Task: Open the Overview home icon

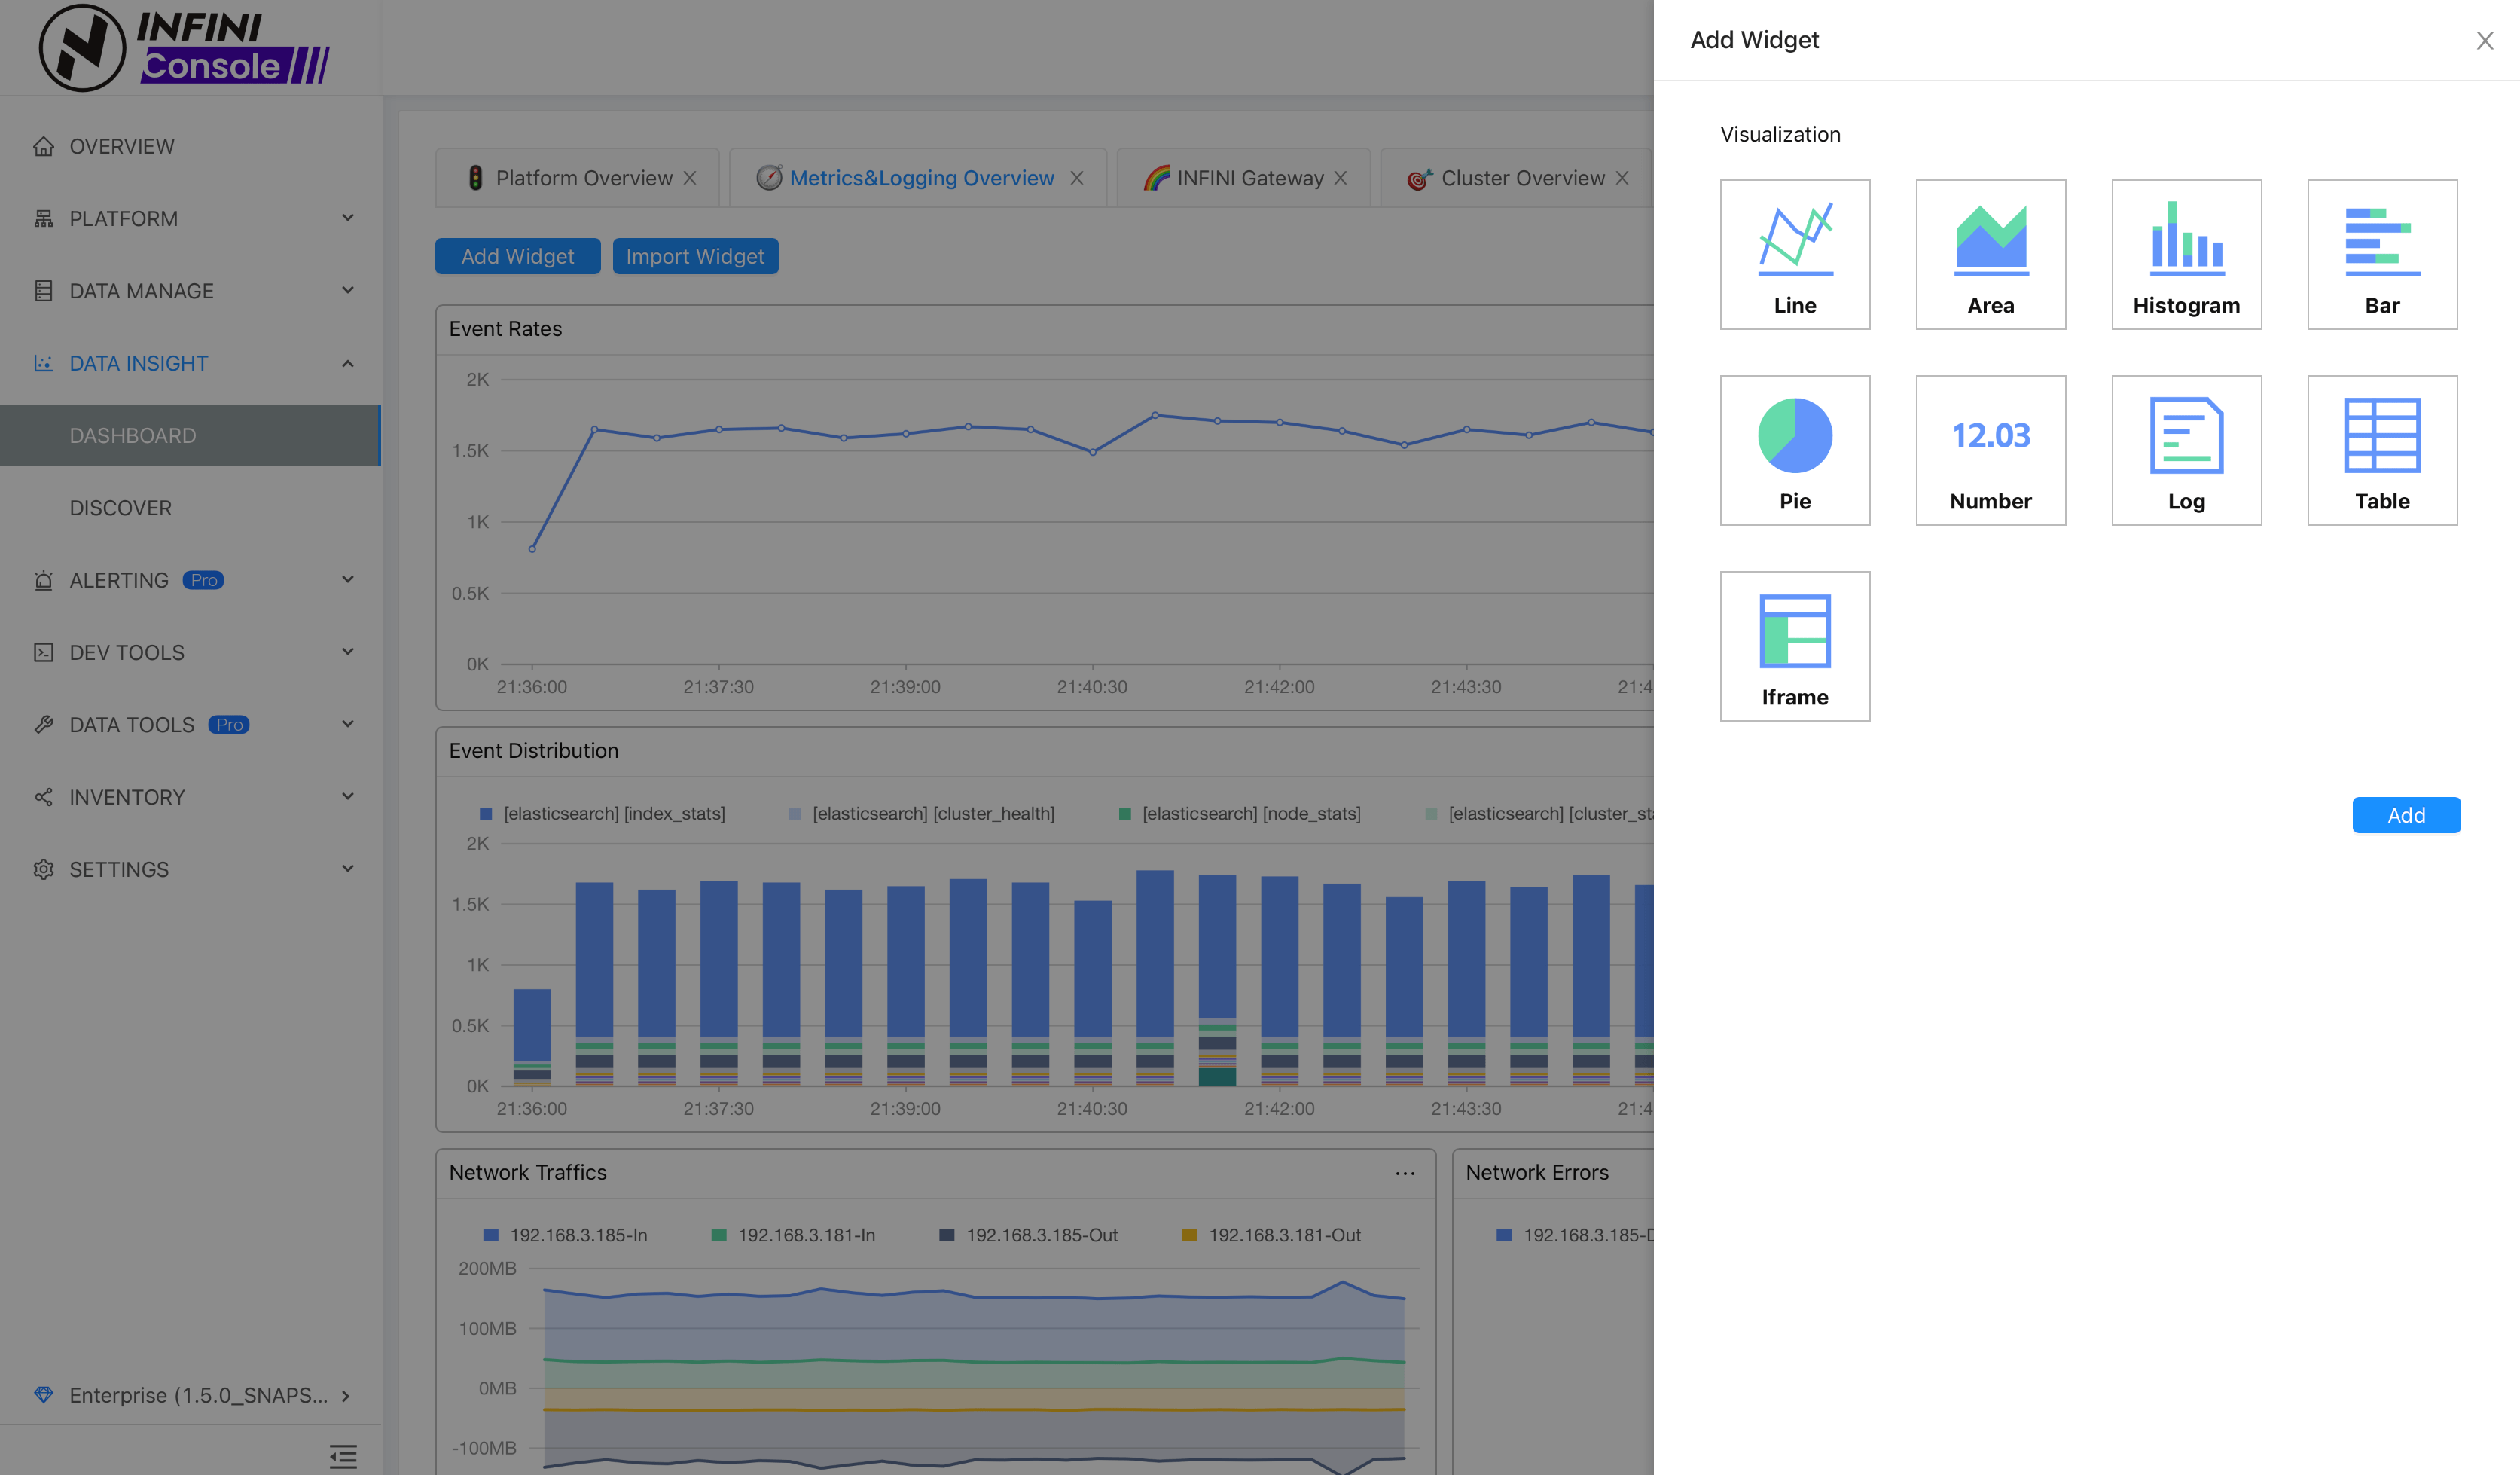Action: pos(43,147)
